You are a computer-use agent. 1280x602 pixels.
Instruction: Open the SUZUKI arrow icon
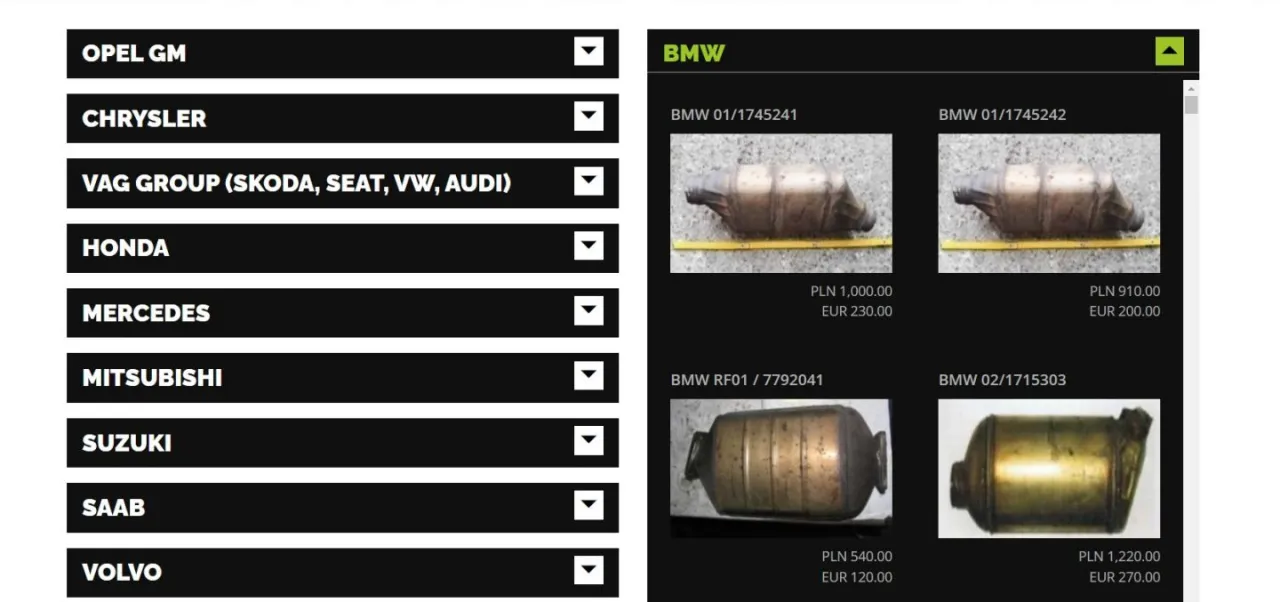[x=589, y=441]
